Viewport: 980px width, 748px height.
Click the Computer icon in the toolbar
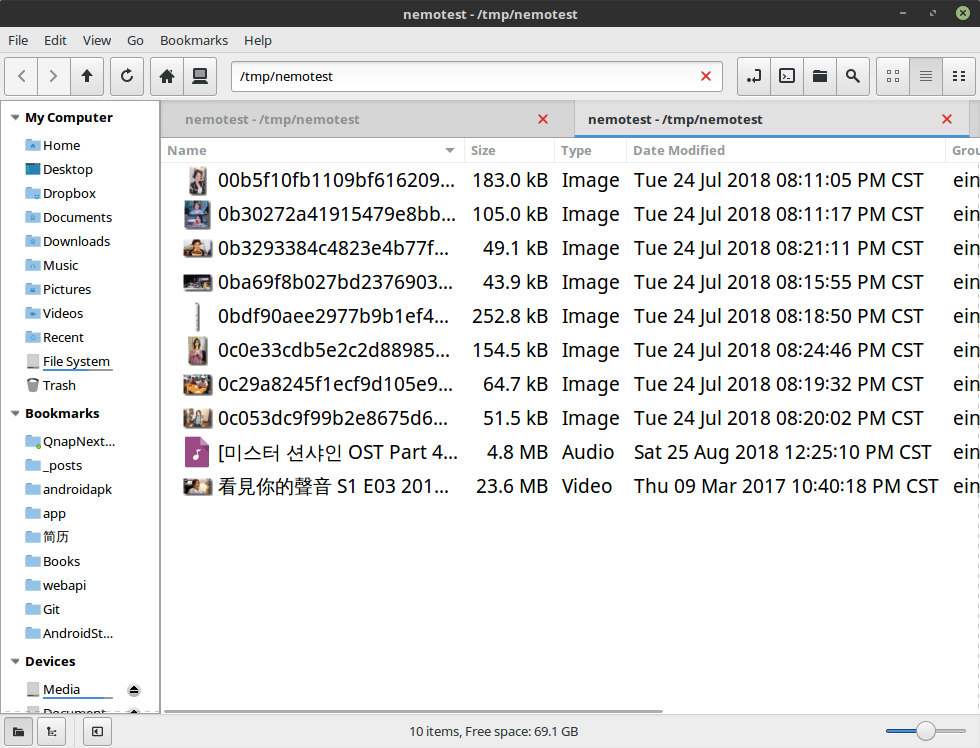tap(199, 76)
